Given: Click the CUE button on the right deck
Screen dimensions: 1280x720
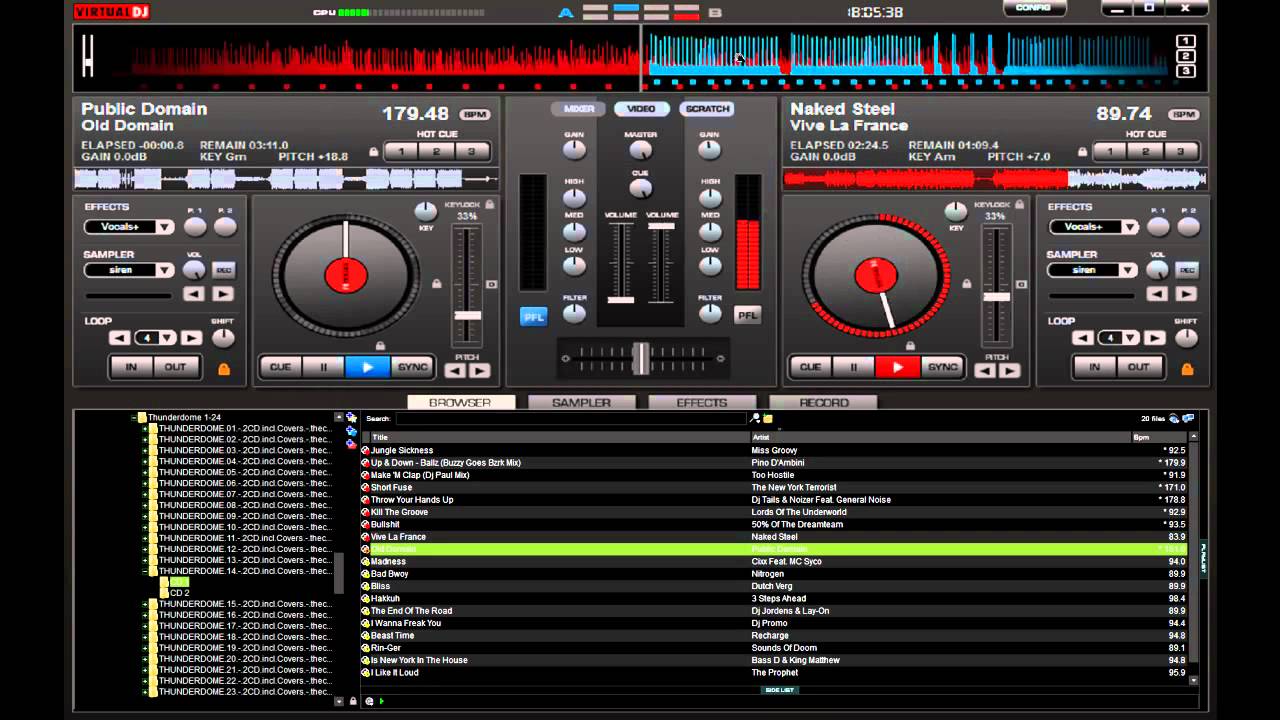Looking at the screenshot, I should pyautogui.click(x=811, y=367).
